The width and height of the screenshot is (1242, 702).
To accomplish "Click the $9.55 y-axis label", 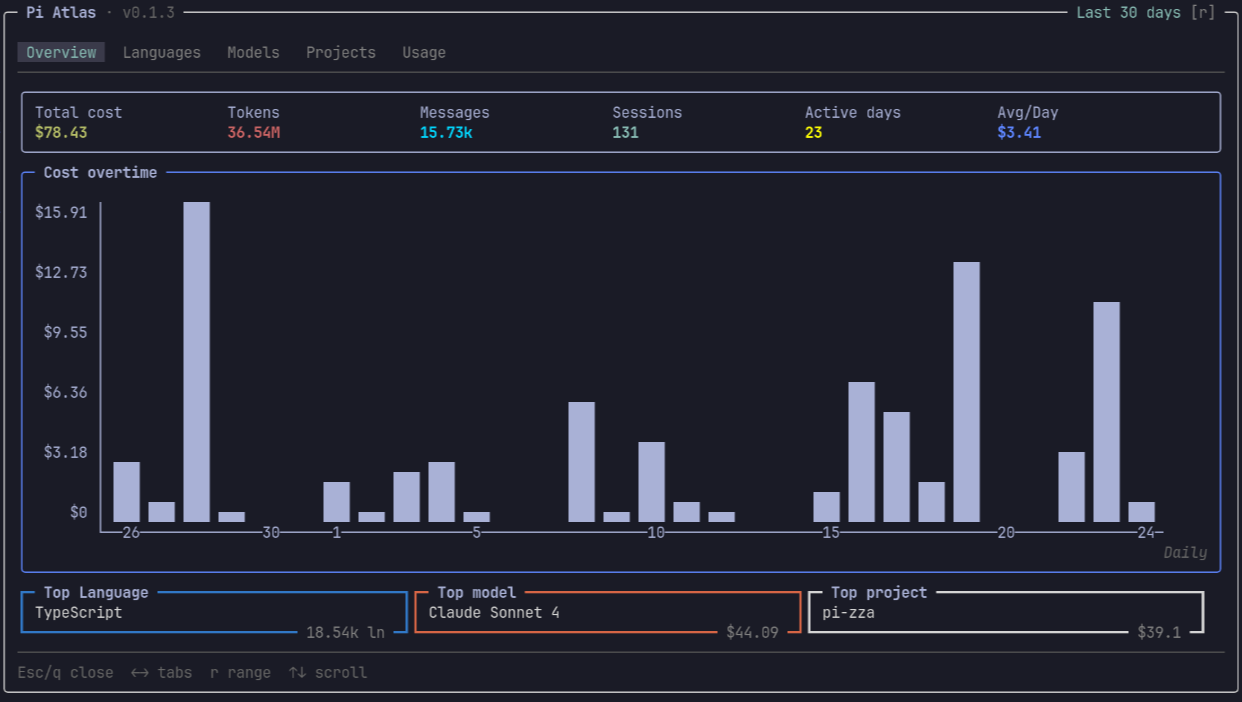I will [65, 332].
